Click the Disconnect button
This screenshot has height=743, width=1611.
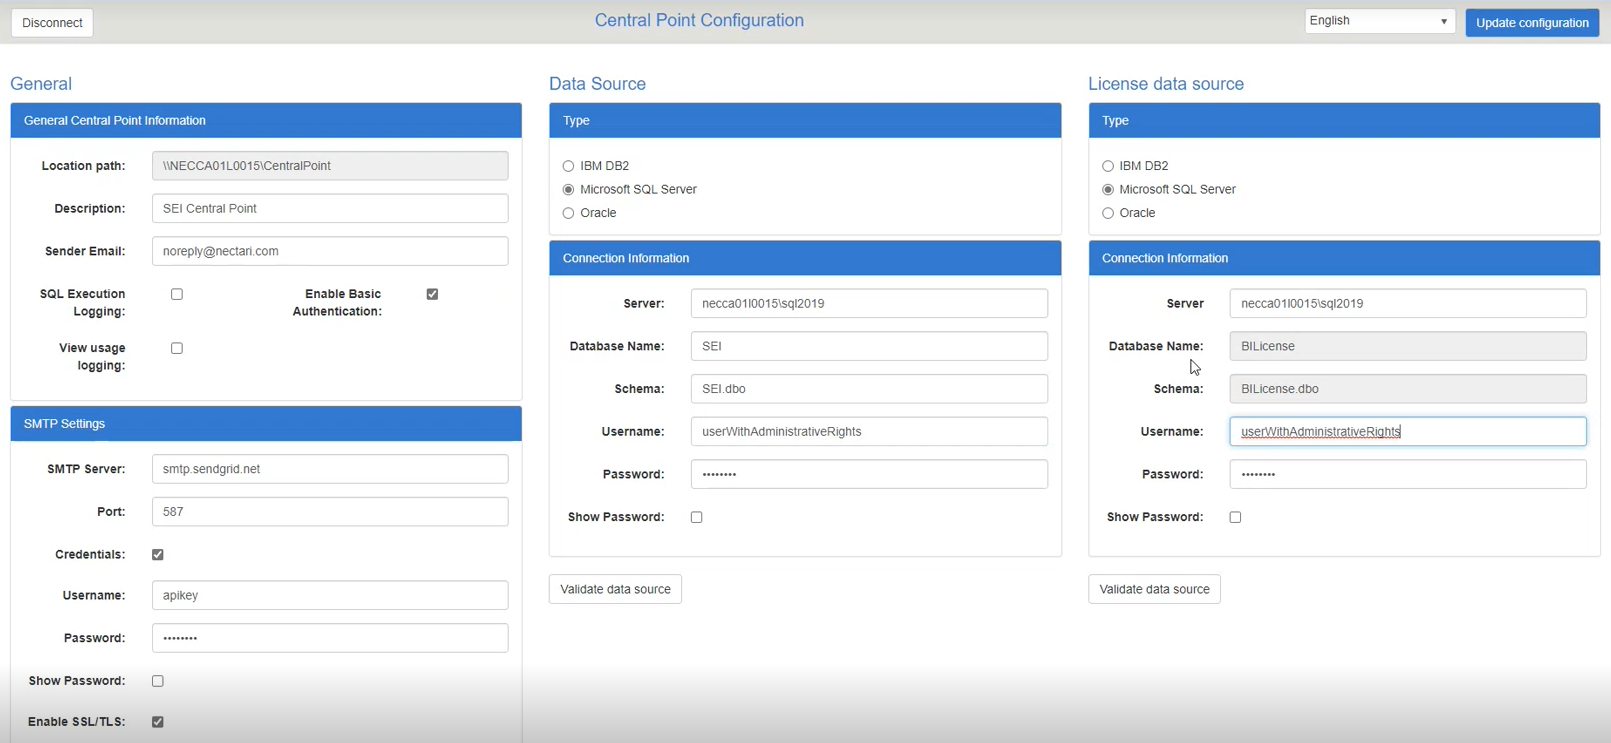pyautogui.click(x=52, y=23)
